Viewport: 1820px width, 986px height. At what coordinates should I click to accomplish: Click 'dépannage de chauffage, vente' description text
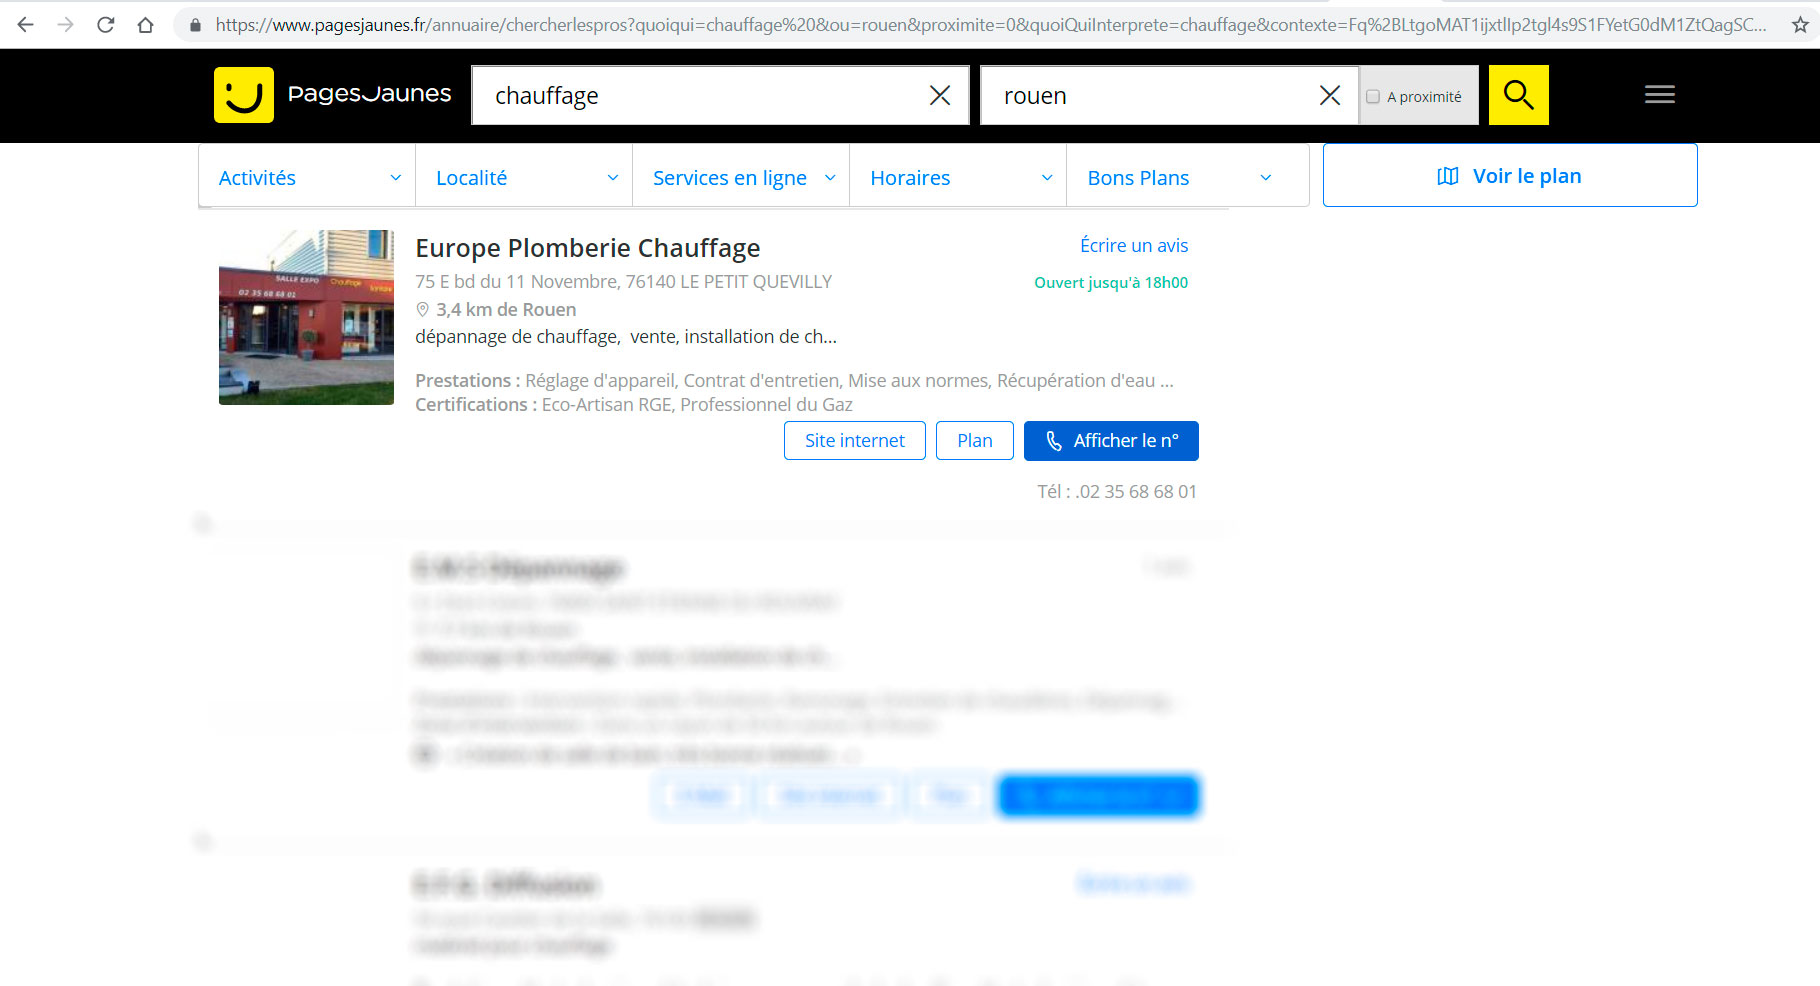point(626,337)
